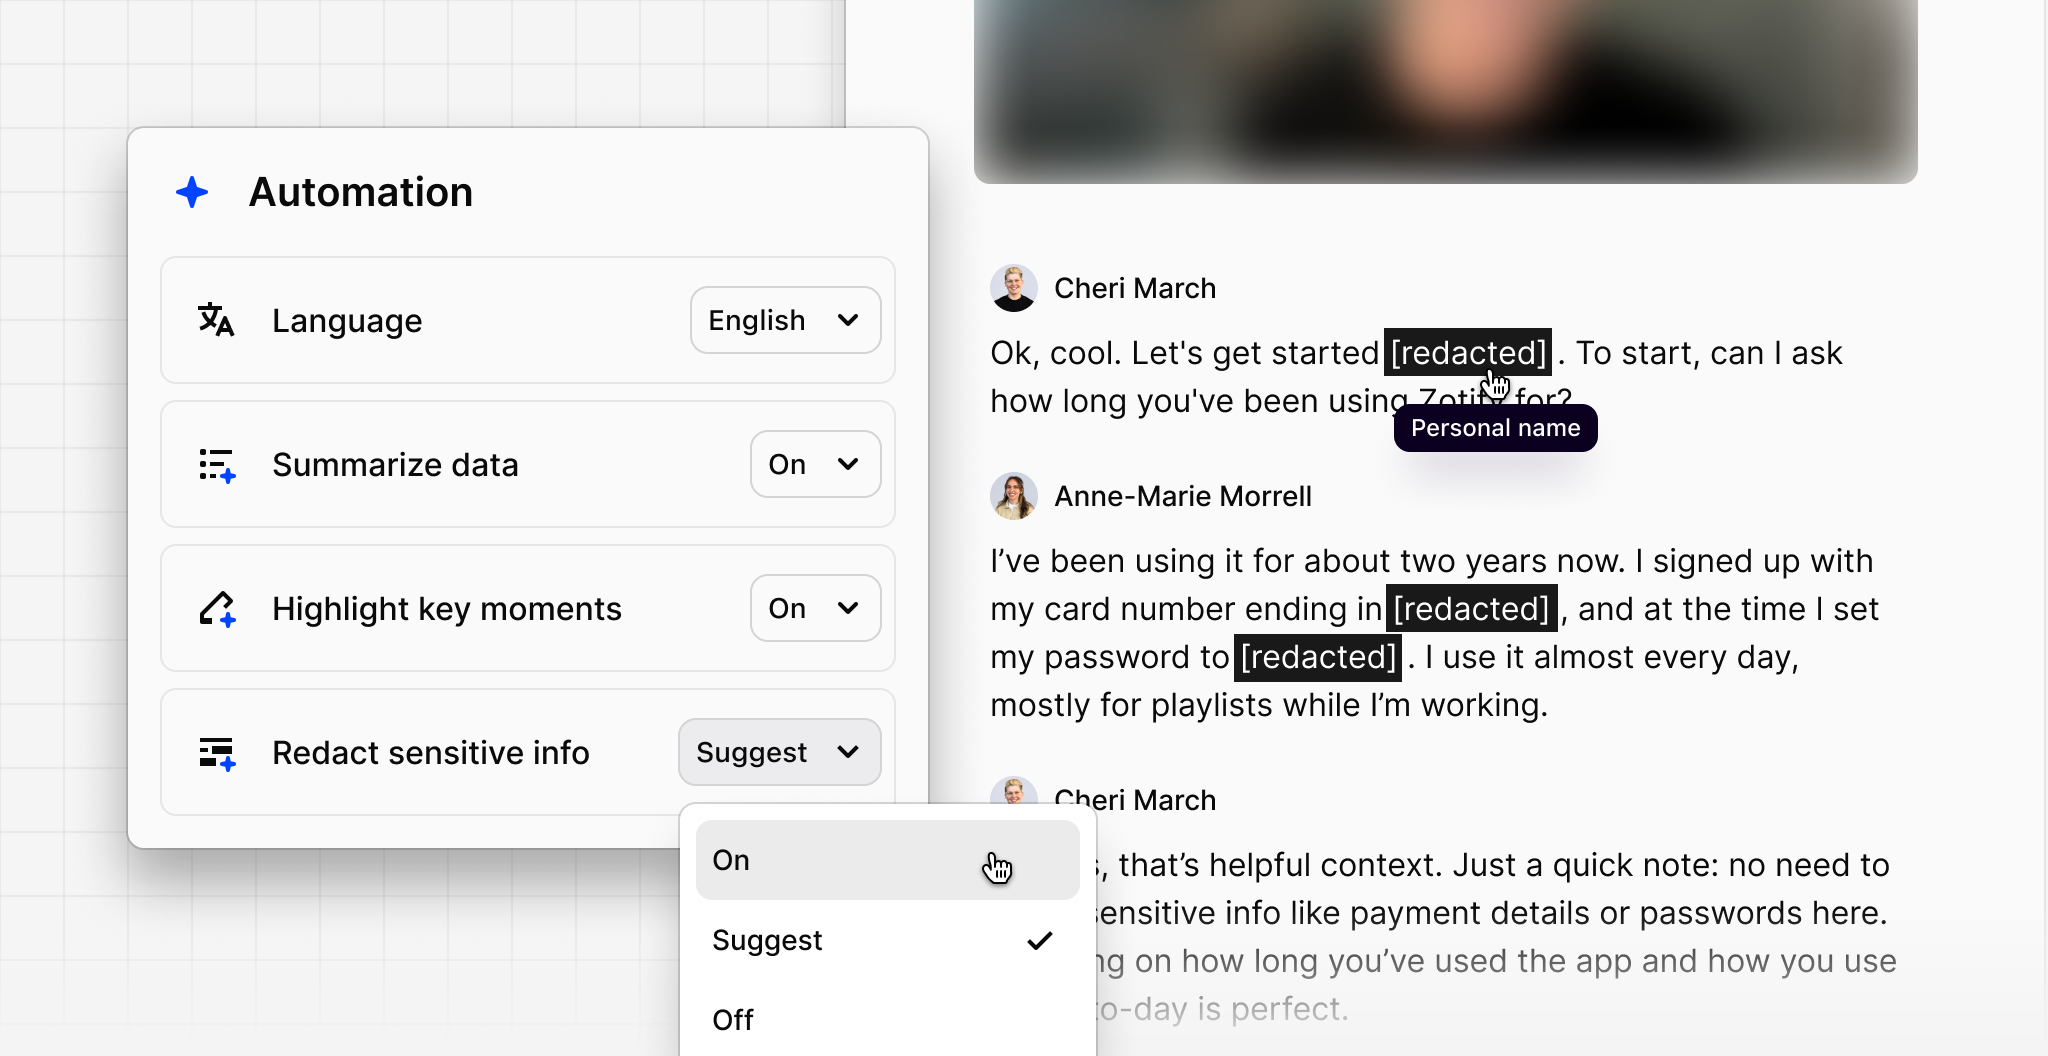2048x1056 pixels.
Task: Open the Summarize data On dropdown
Action: (815, 464)
